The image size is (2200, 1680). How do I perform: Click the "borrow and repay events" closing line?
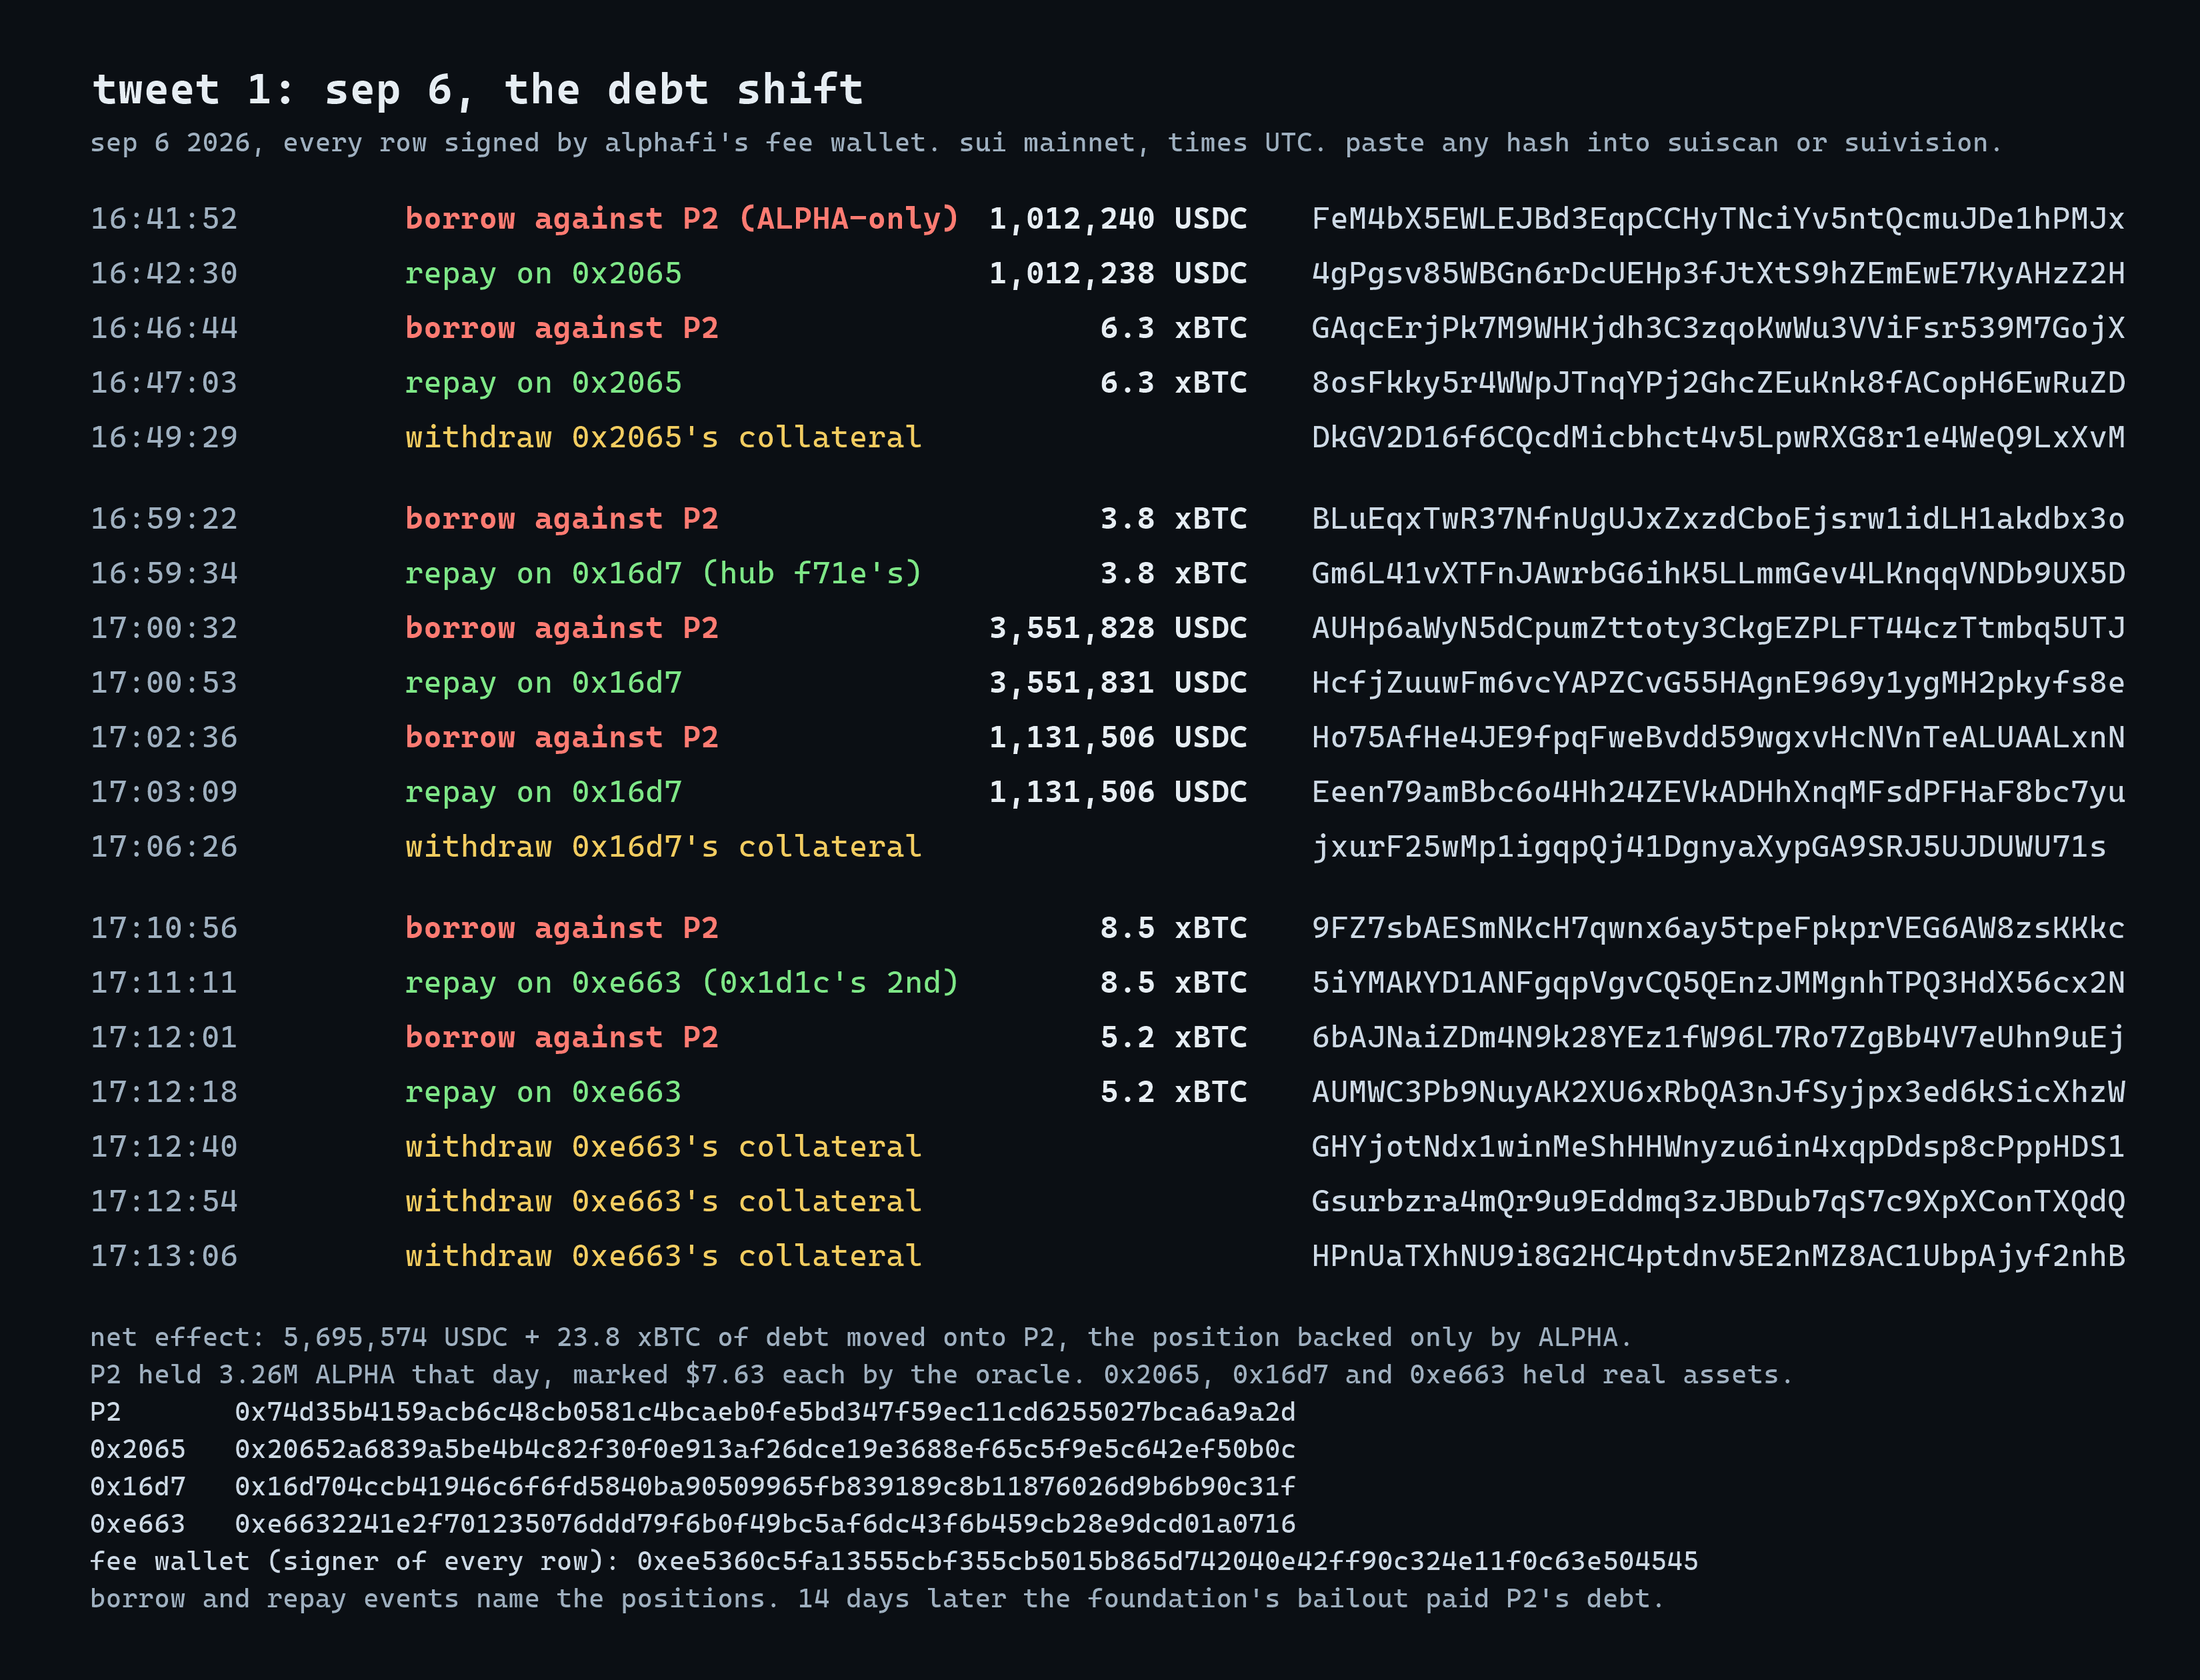pyautogui.click(x=877, y=1599)
